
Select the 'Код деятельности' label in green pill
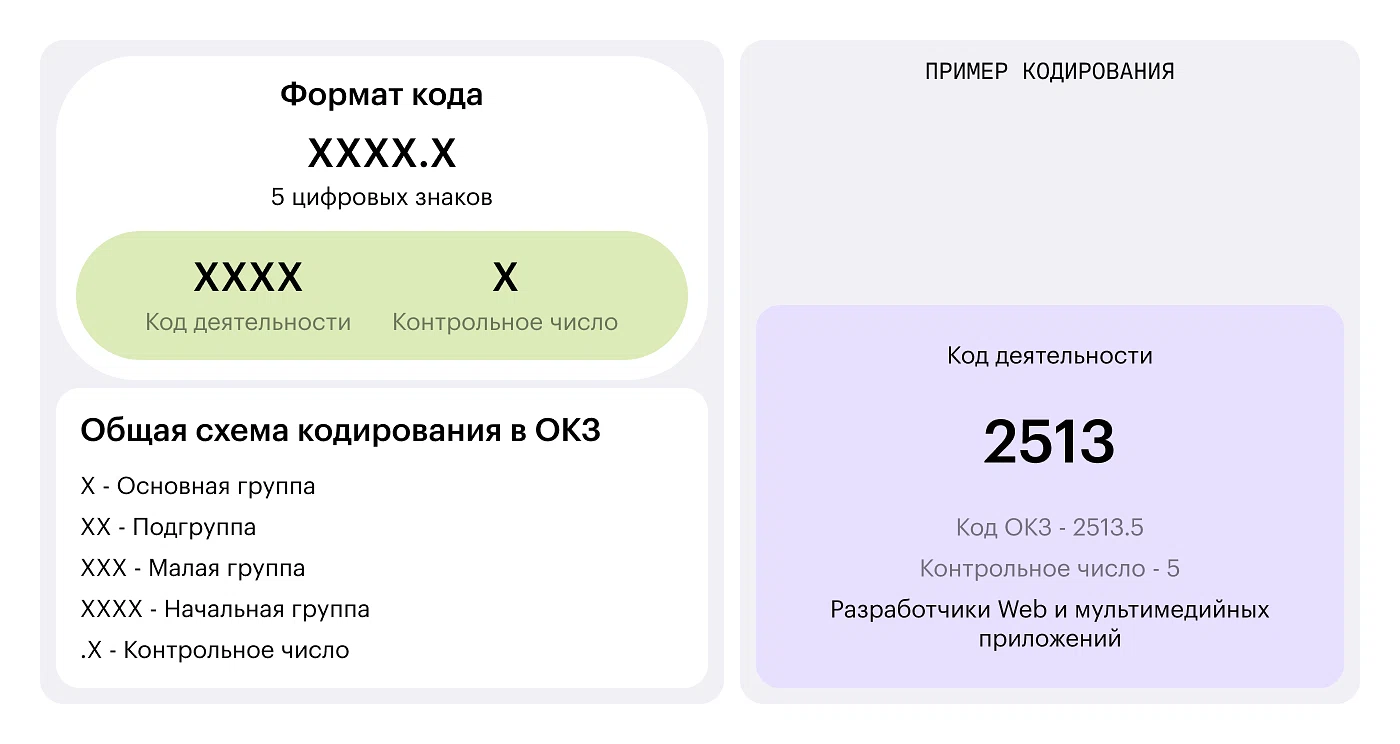coord(248,322)
